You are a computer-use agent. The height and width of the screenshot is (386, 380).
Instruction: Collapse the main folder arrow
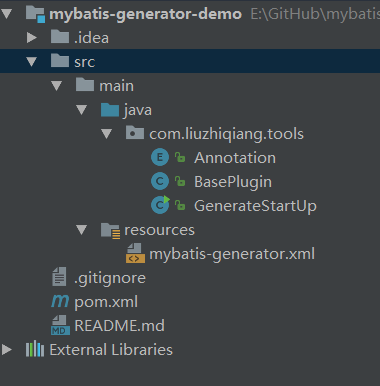pos(57,86)
